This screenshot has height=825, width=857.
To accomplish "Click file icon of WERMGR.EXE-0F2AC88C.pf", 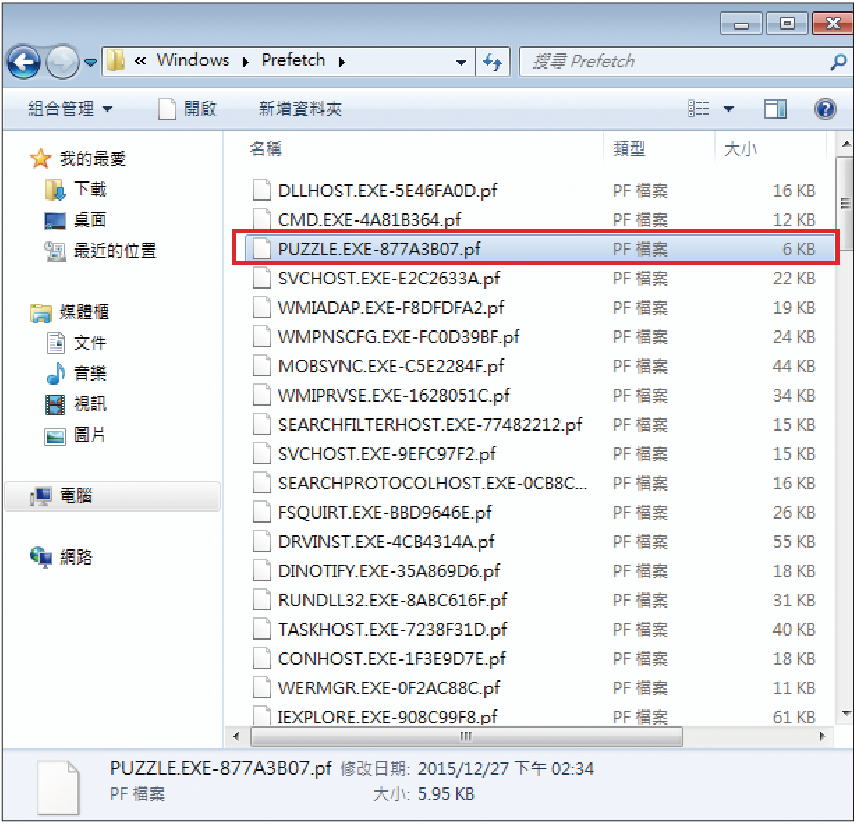I will 262,688.
